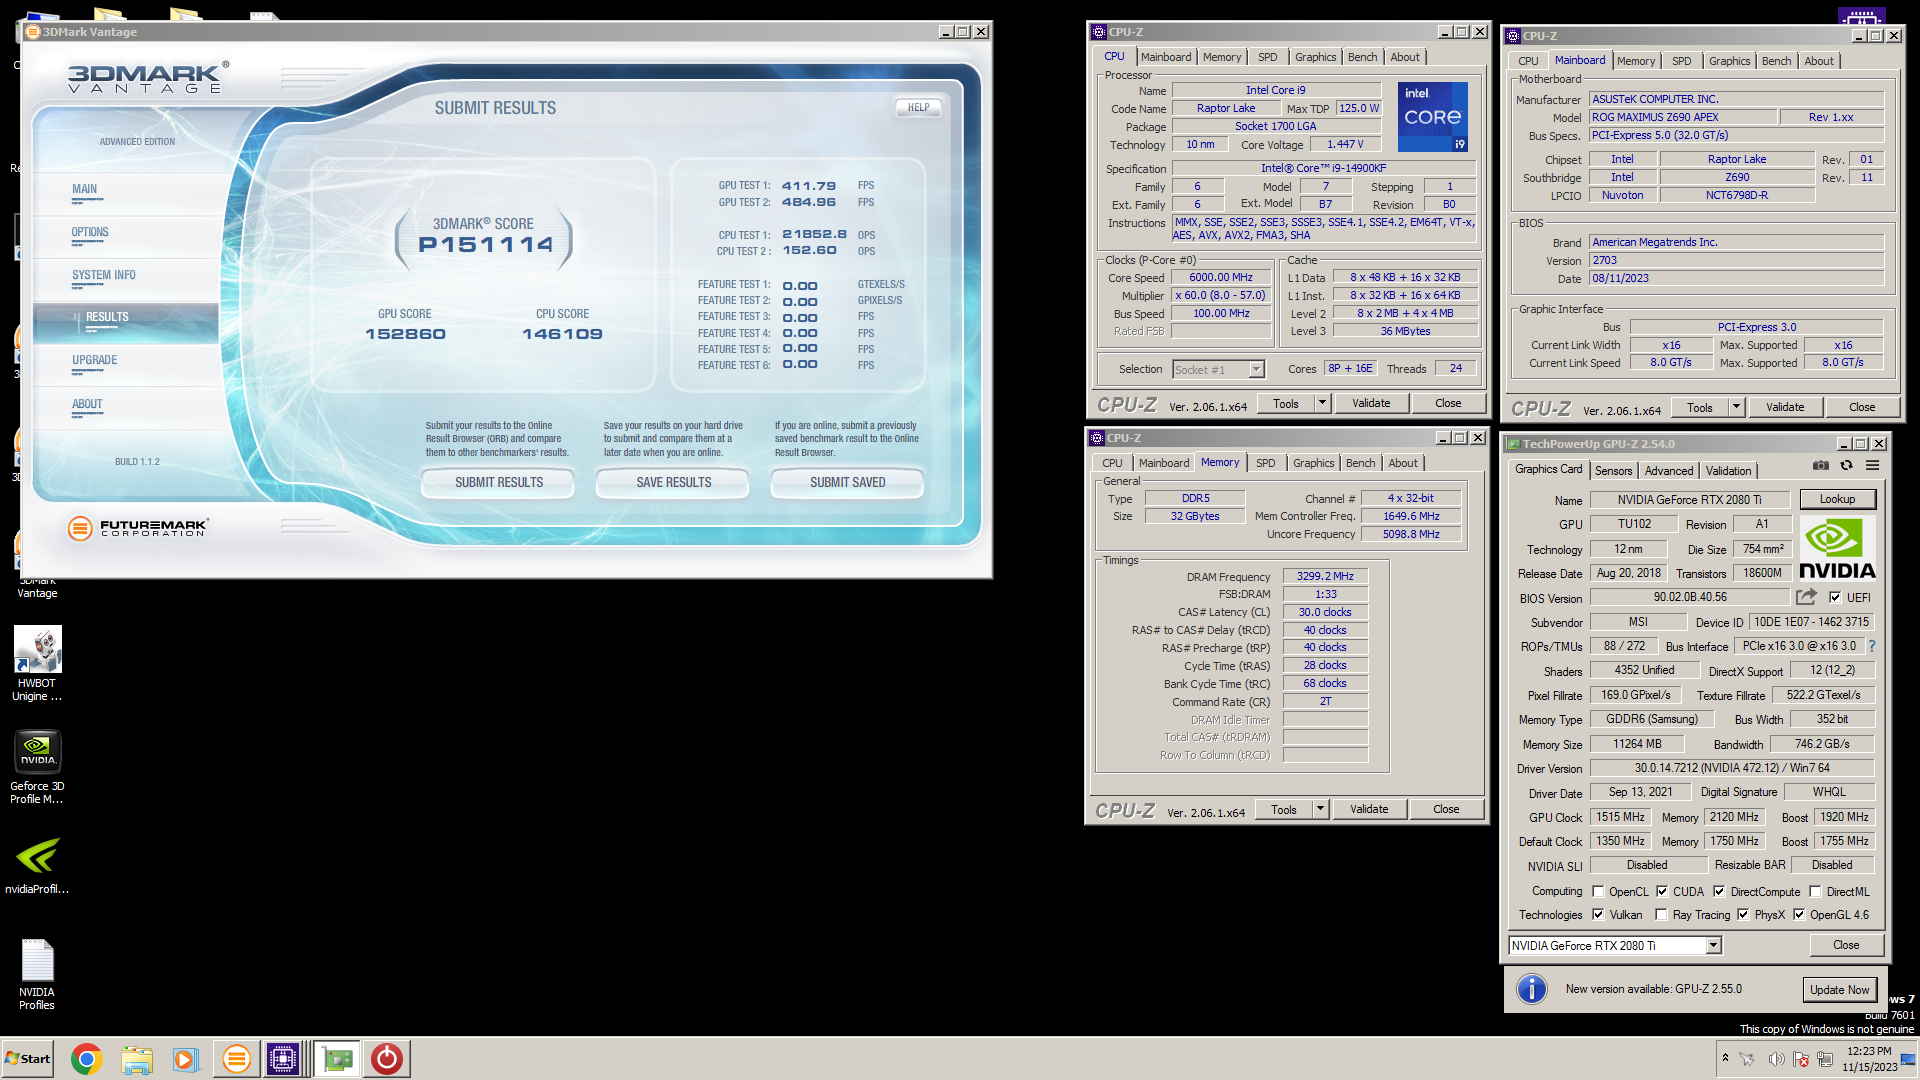The image size is (1920, 1080).
Task: Open nvidiaProfileInspector desktop icon
Action: click(x=37, y=865)
